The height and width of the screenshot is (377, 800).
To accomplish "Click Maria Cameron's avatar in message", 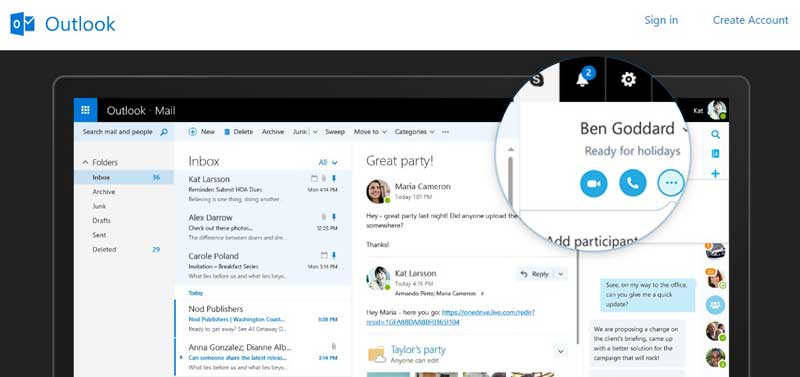I will point(378,191).
